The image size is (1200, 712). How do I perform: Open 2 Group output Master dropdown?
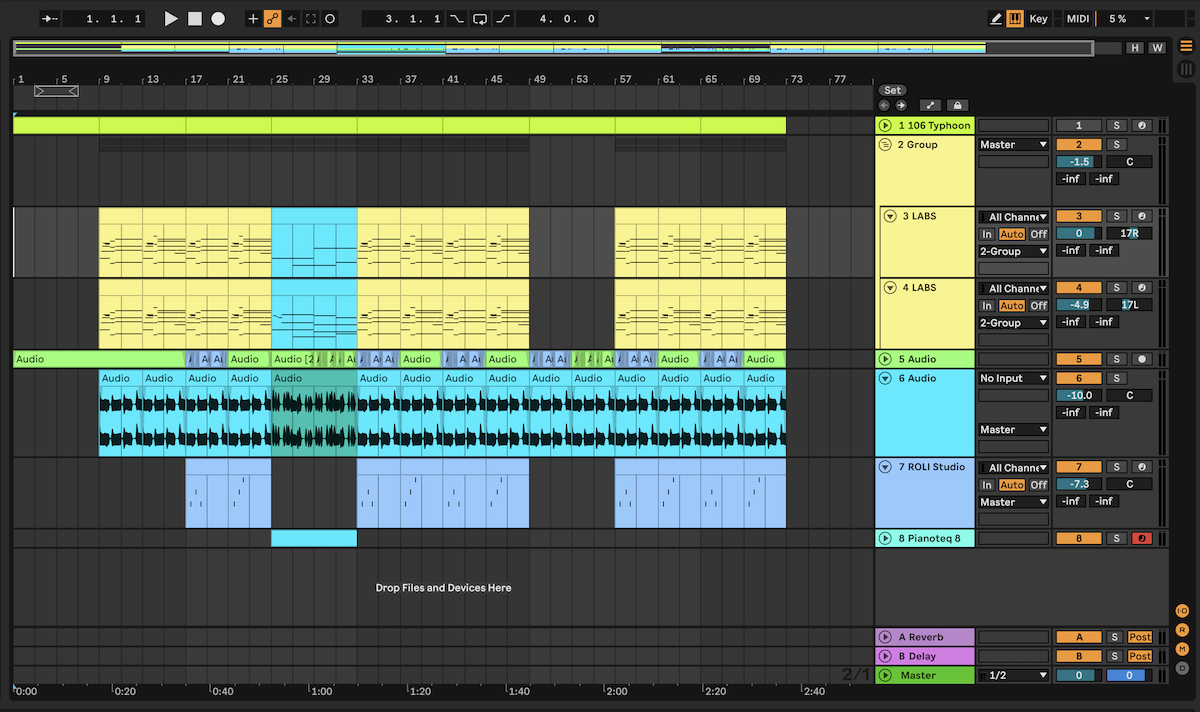pyautogui.click(x=1013, y=145)
